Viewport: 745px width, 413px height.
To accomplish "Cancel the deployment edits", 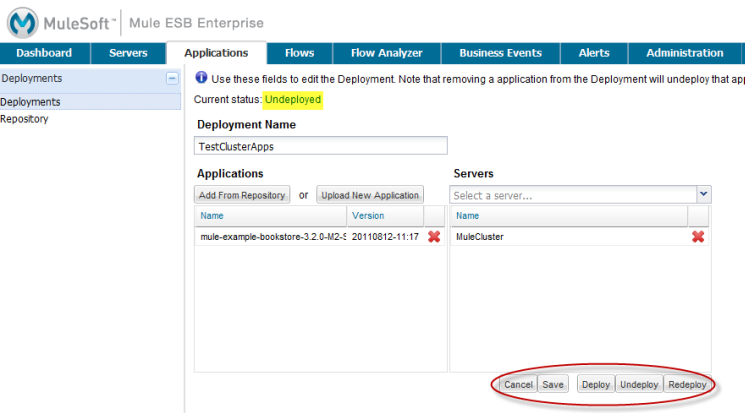I will point(518,384).
